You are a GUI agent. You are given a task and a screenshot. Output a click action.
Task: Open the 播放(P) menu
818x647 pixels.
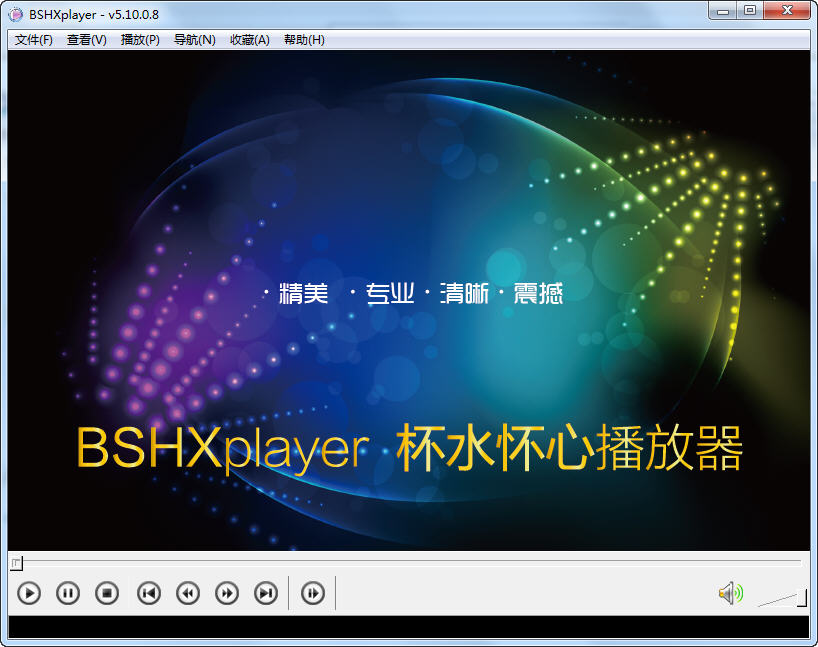click(x=140, y=40)
